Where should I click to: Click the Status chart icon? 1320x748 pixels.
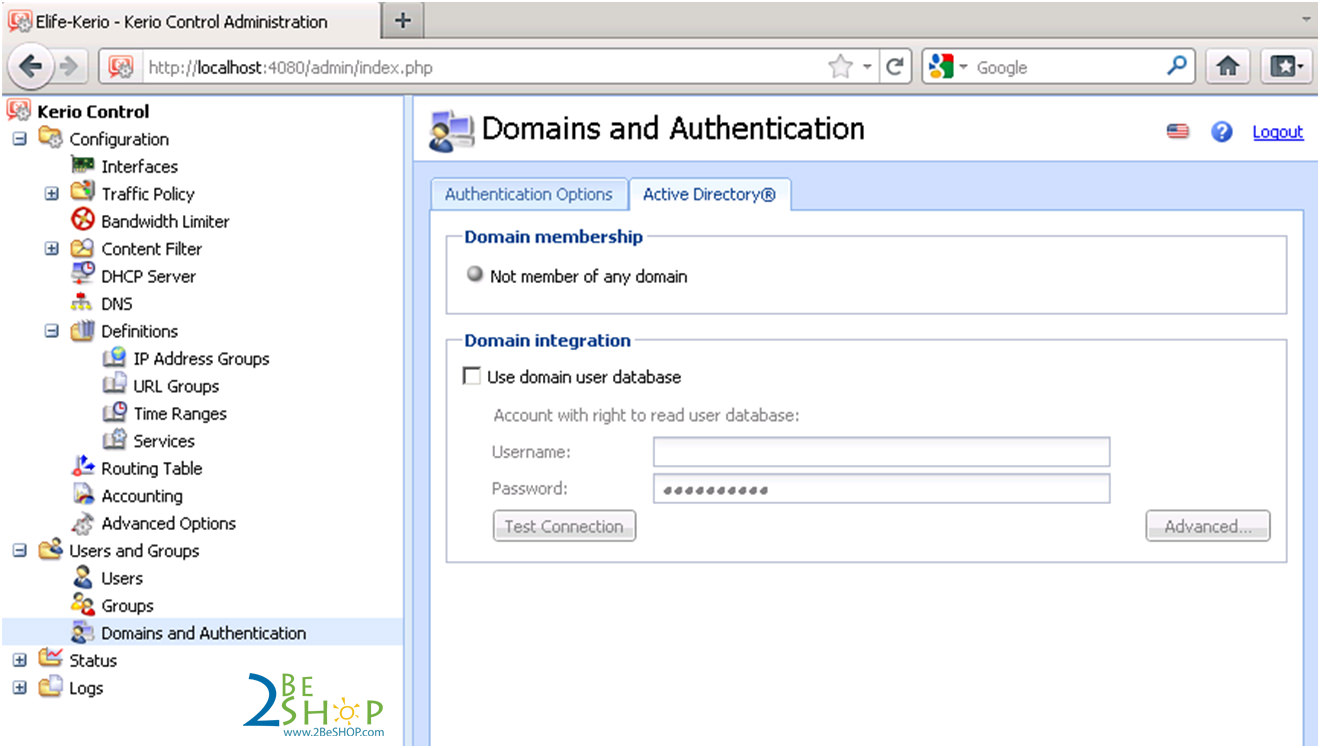click(x=51, y=660)
